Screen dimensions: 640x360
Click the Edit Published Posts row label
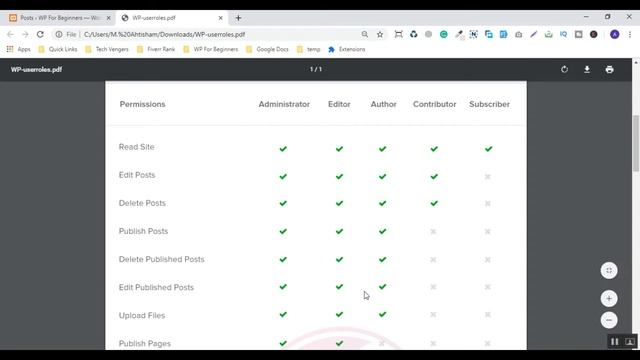[156, 287]
